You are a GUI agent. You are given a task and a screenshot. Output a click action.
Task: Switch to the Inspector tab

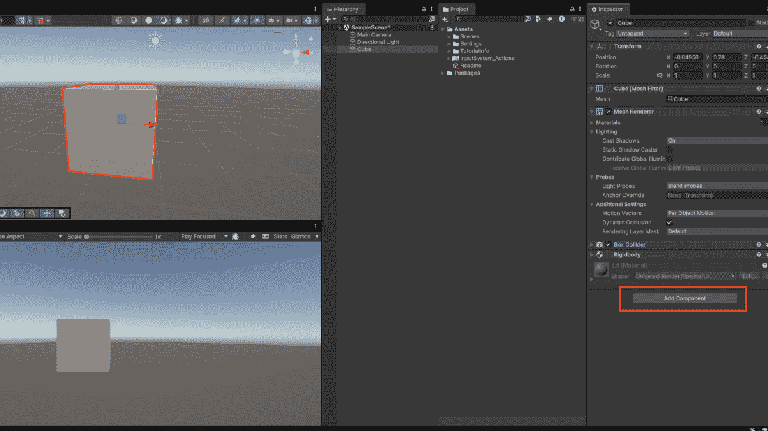[607, 9]
